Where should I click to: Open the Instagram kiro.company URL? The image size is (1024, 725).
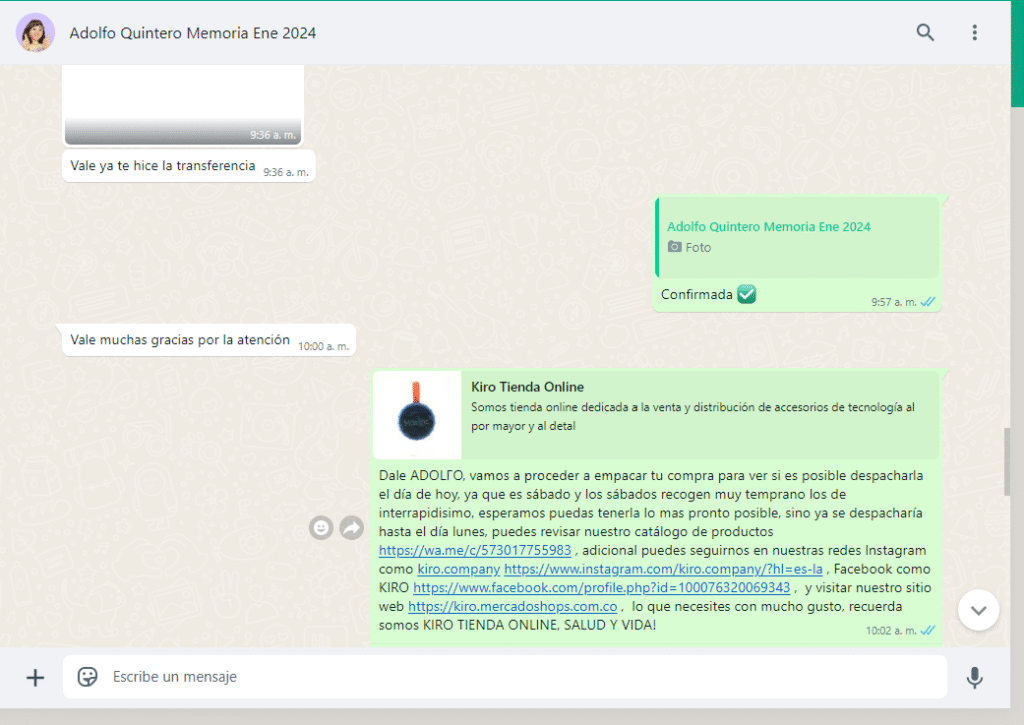pos(663,569)
